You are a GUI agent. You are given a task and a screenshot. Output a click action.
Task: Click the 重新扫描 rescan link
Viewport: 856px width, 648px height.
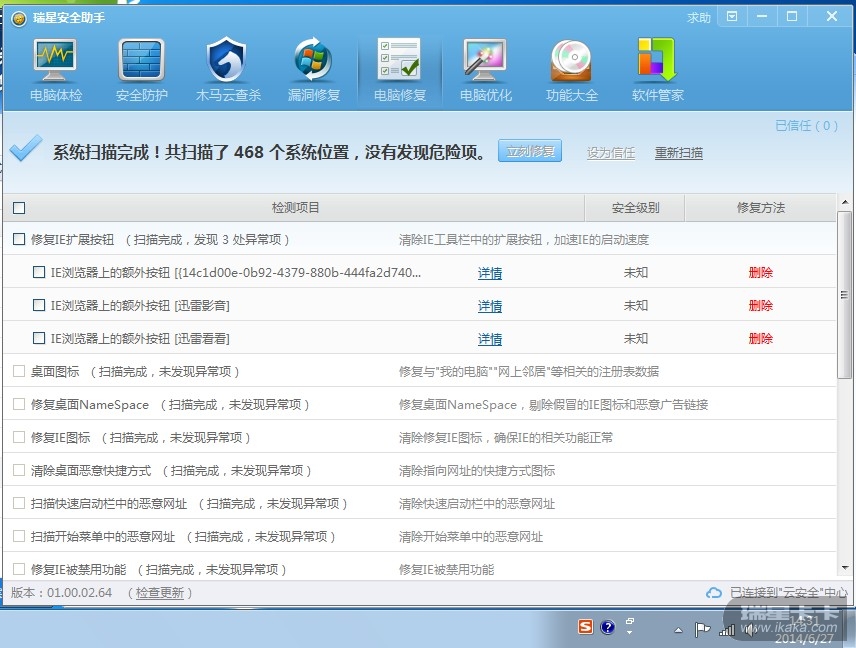(678, 153)
